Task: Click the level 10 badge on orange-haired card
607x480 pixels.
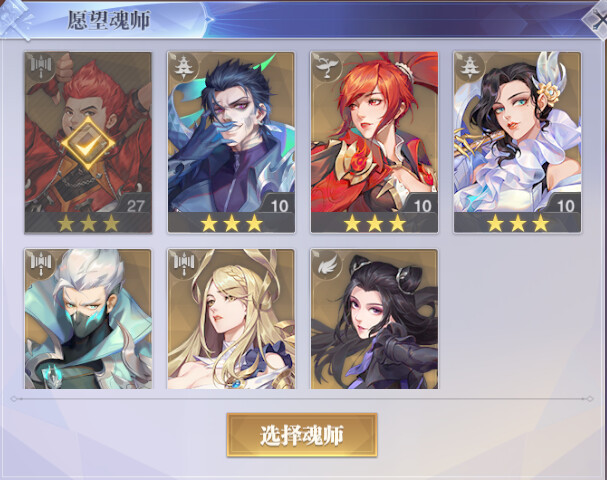Action: coord(422,205)
